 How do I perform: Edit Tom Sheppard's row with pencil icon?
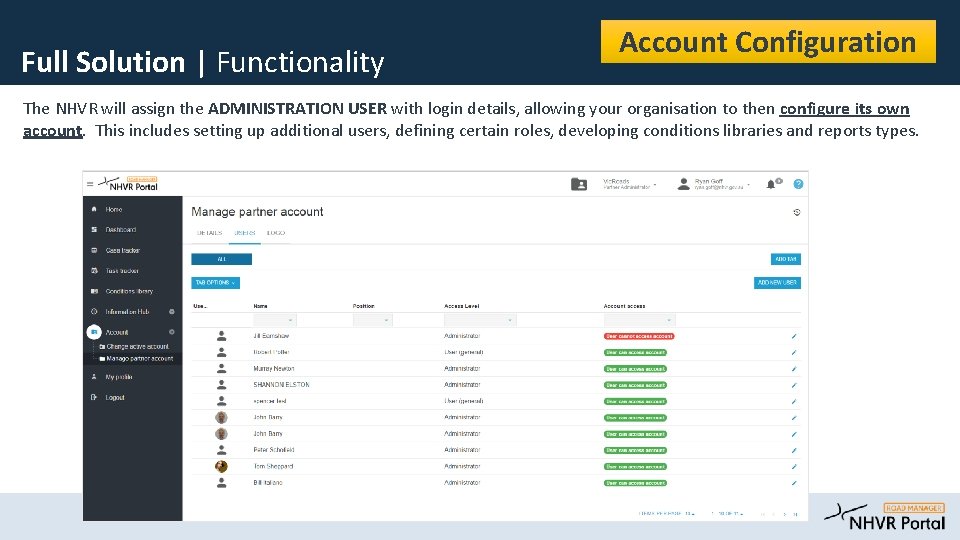point(794,467)
